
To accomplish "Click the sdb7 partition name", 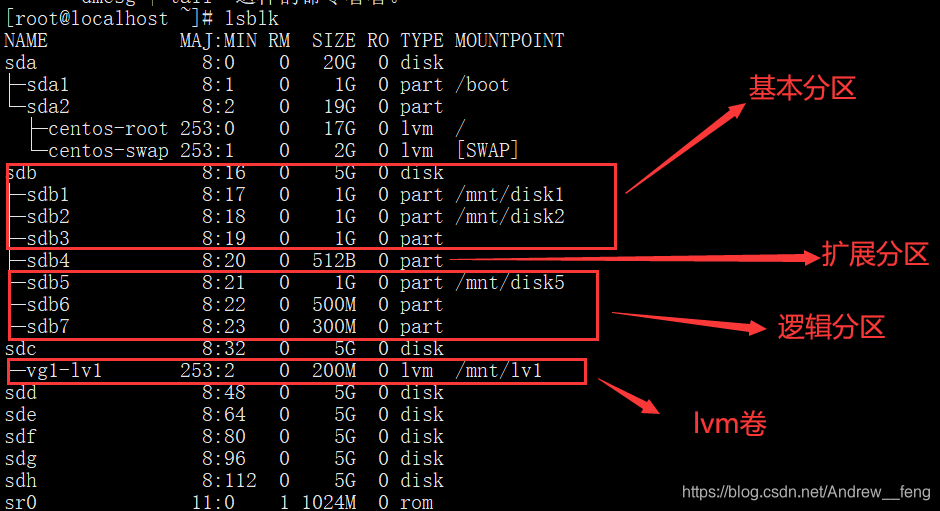I will (x=48, y=326).
